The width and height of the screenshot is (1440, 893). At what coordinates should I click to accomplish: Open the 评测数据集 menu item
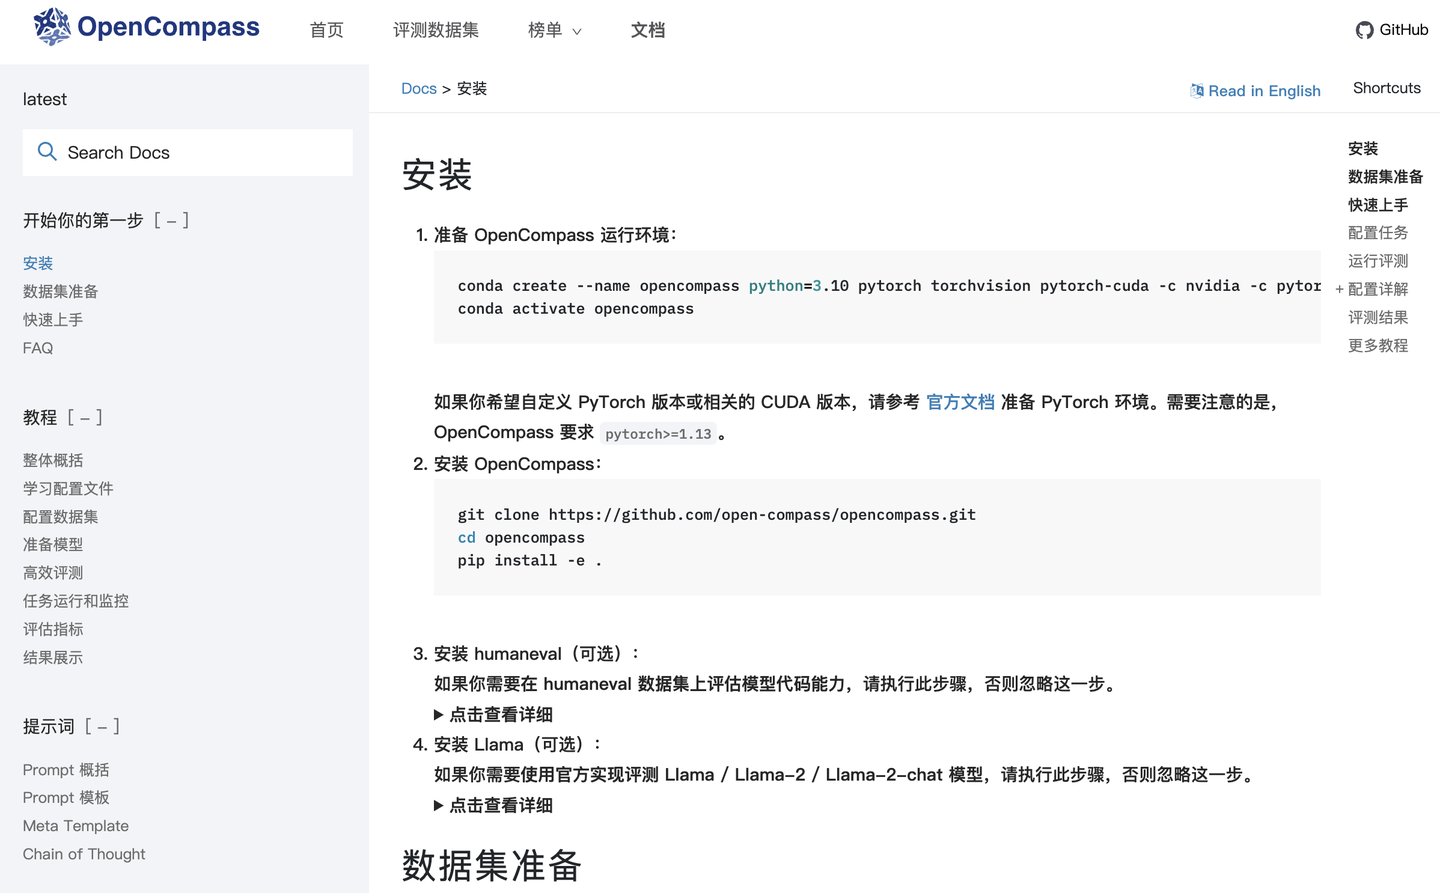coord(436,31)
